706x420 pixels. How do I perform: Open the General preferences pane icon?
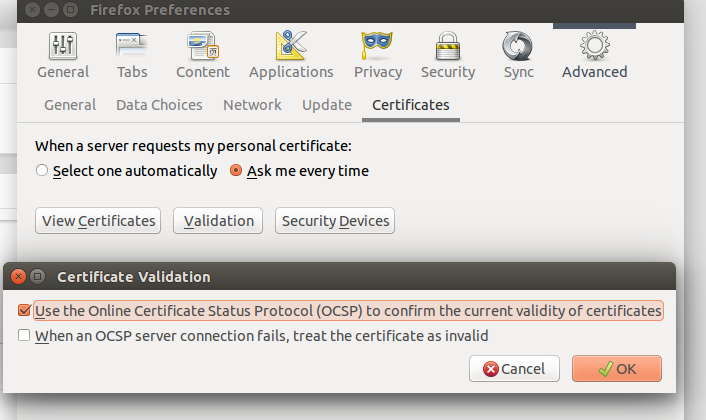coord(63,47)
